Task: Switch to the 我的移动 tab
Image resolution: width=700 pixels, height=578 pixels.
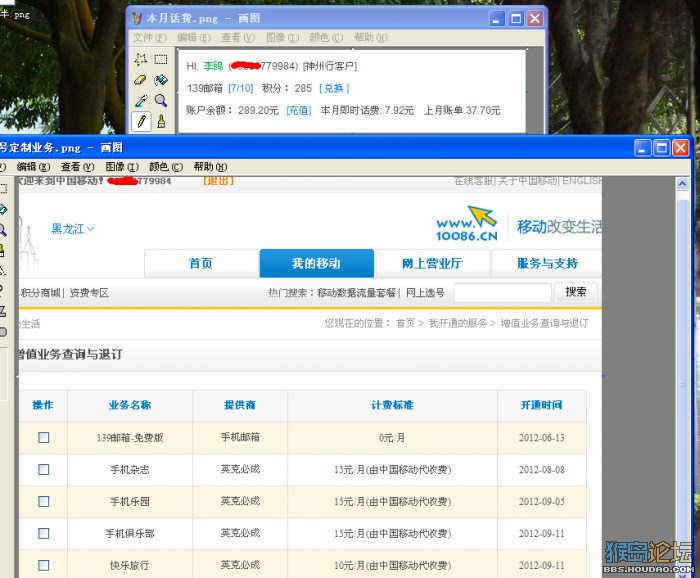Action: 317,263
